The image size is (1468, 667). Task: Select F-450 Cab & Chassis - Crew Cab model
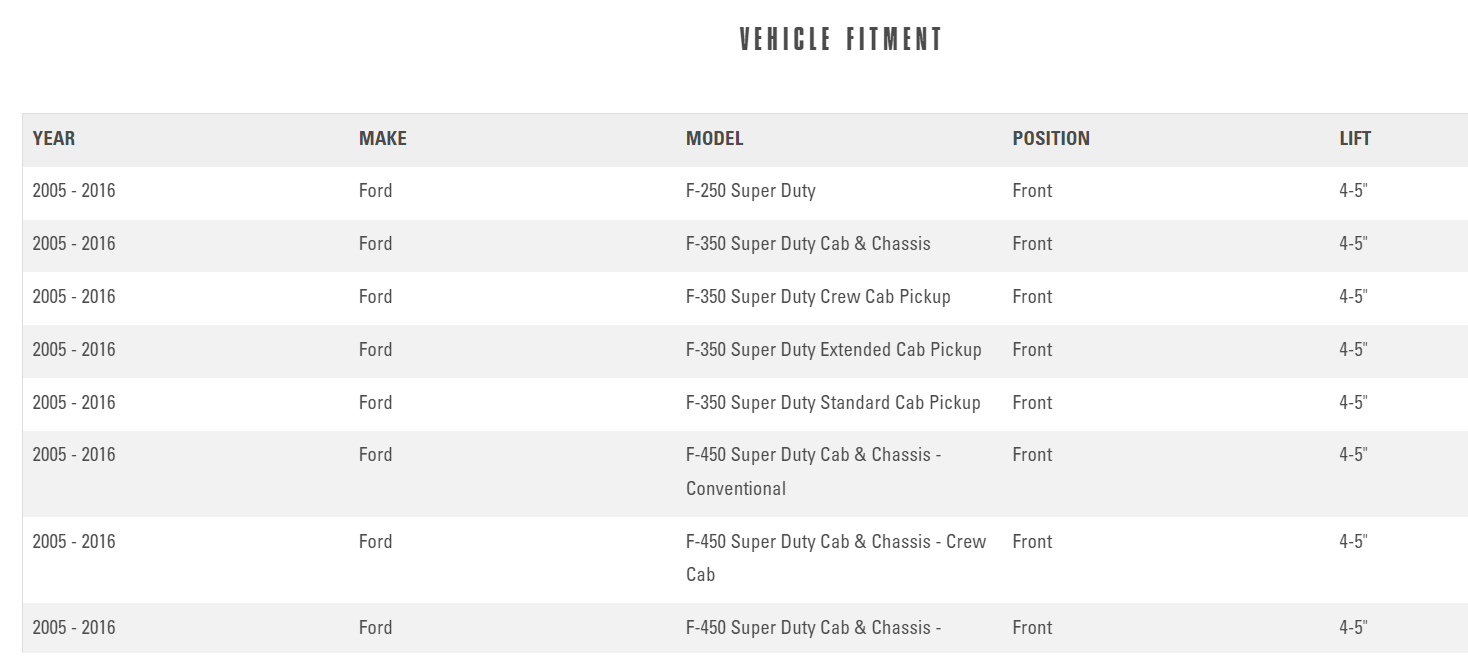[x=835, y=558]
